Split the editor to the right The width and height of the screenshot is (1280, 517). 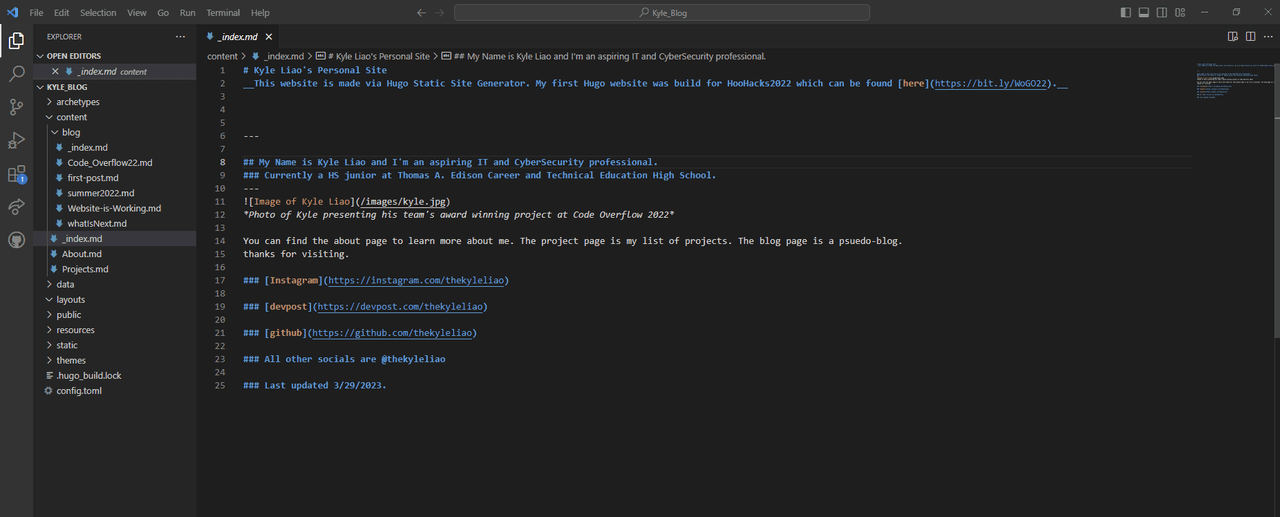pos(1249,36)
